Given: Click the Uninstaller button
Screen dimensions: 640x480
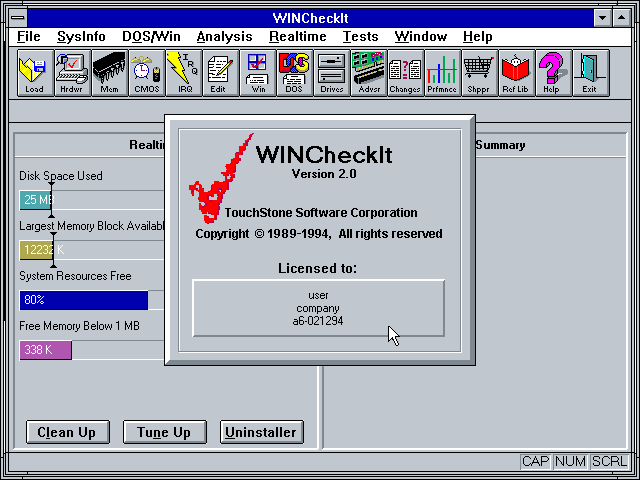Looking at the screenshot, I should pos(262,432).
